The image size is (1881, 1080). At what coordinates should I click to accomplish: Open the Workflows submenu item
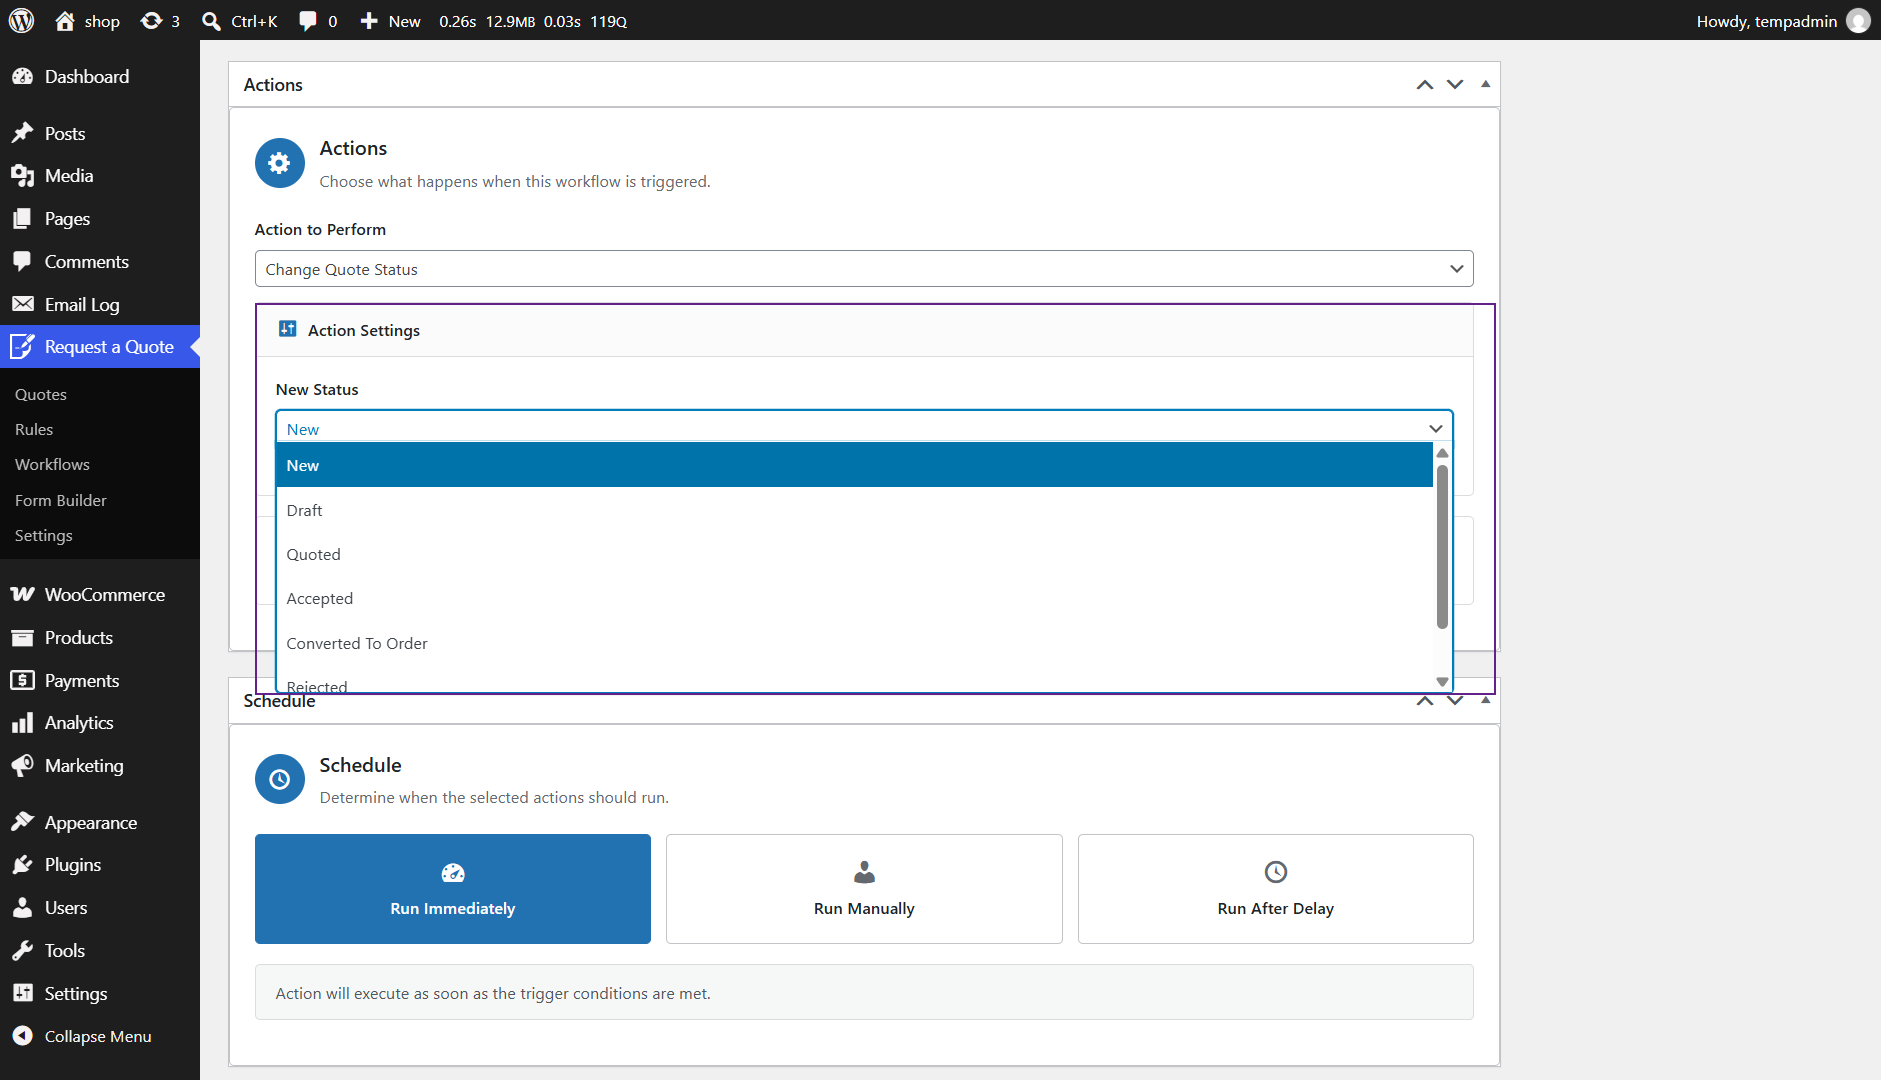(x=52, y=465)
